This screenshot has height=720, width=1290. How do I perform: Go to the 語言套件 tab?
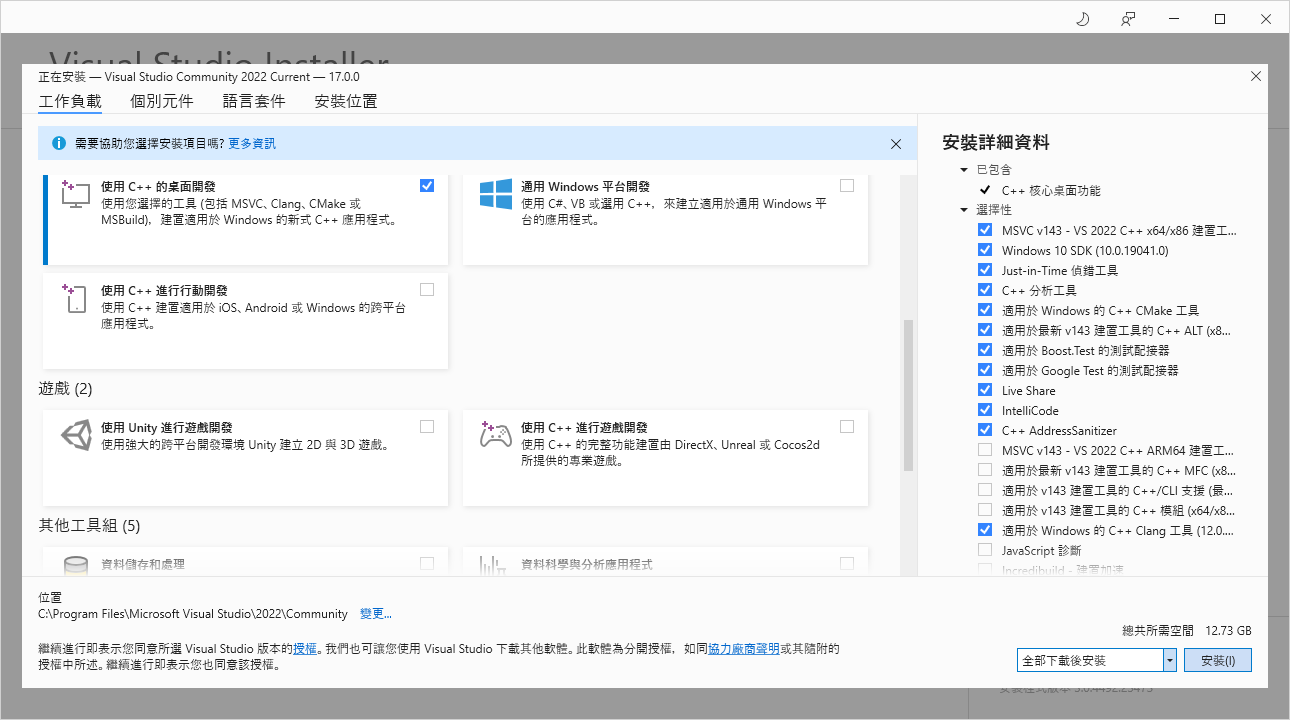(x=254, y=101)
